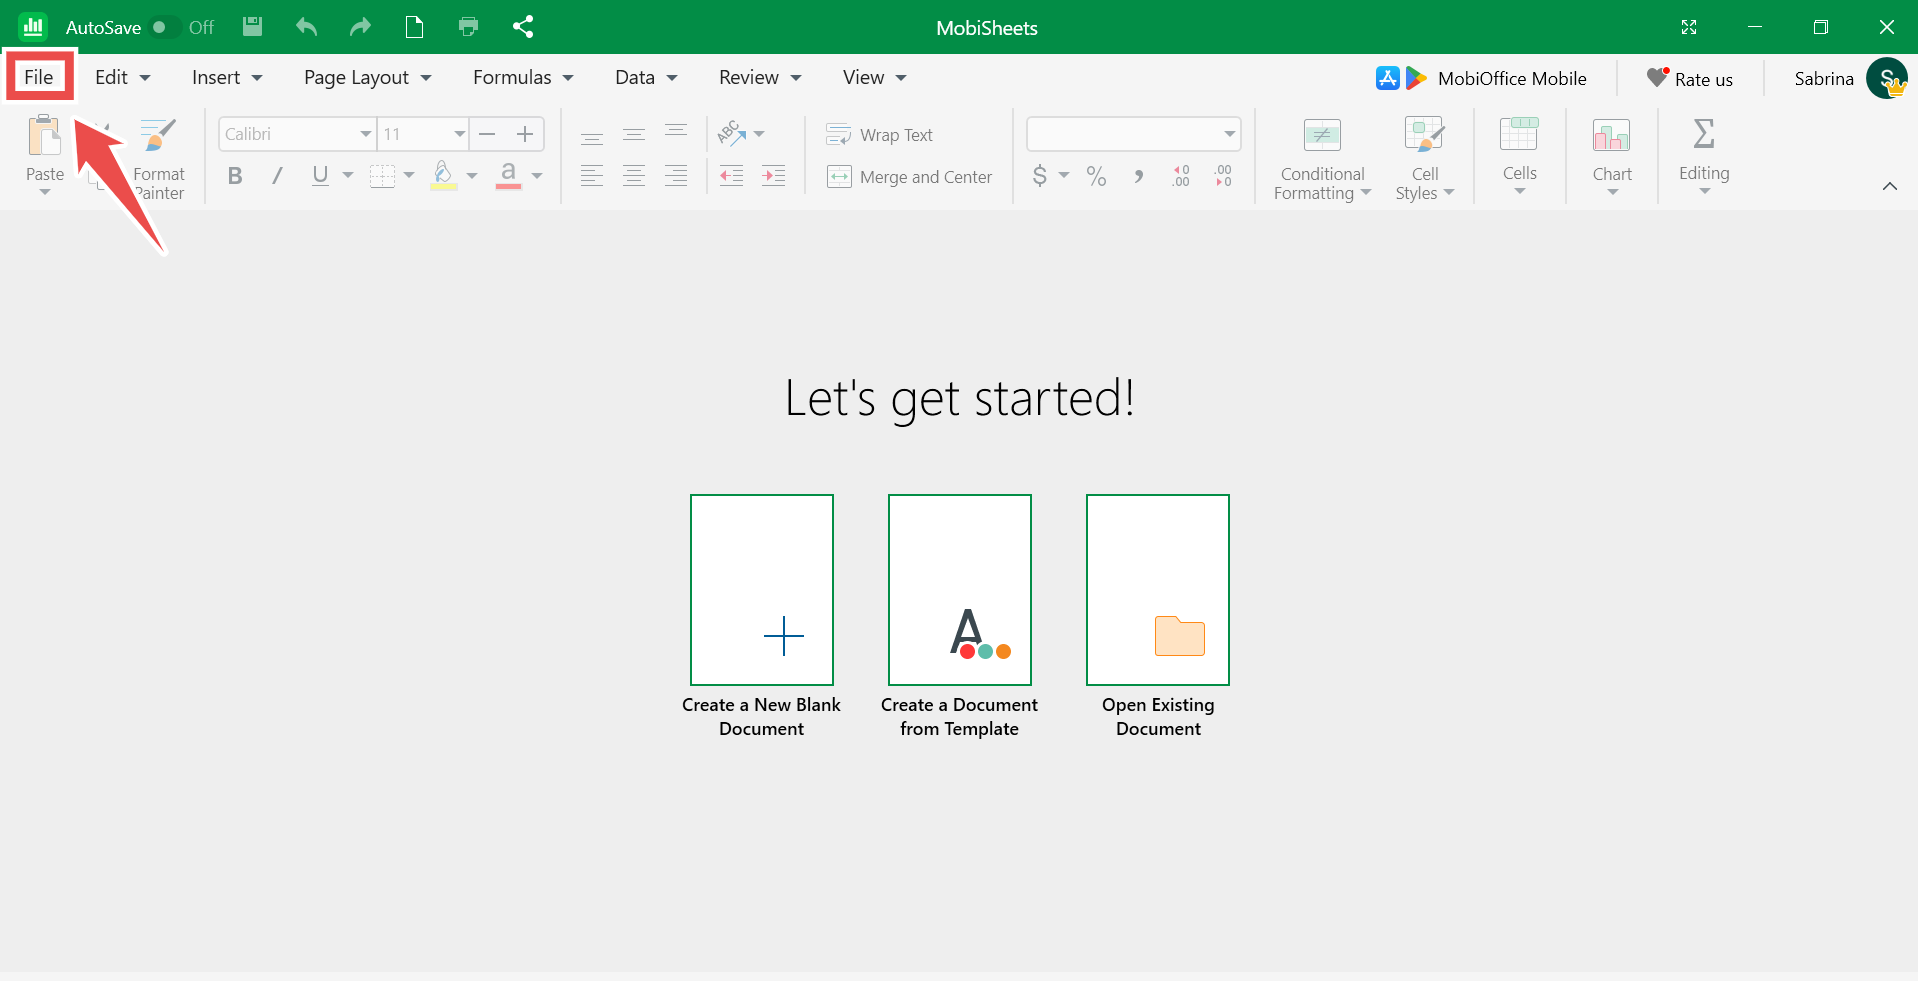The image size is (1918, 981).
Task: Click the Paste clipboard icon
Action: tap(45, 136)
